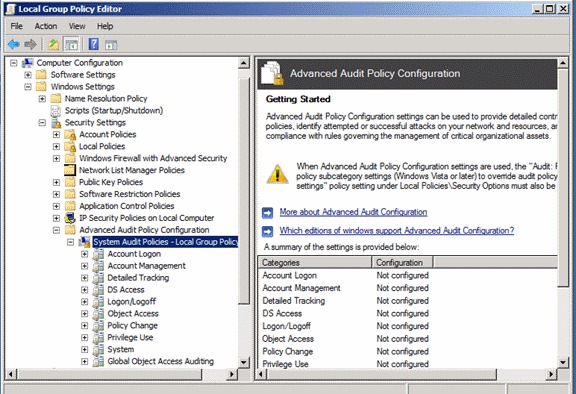Toggle the Show/Hide Action Pane icon
The height and width of the screenshot is (394, 576).
coord(111,45)
